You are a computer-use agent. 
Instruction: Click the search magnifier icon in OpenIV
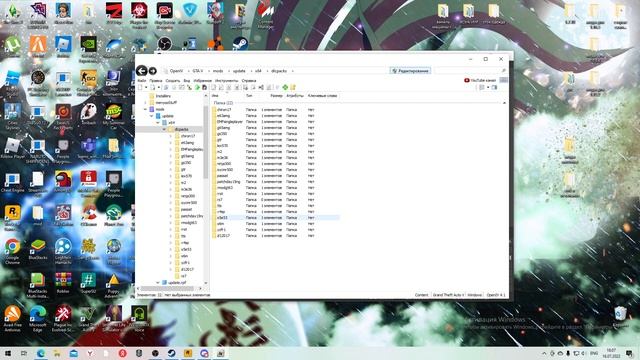tap(503, 71)
